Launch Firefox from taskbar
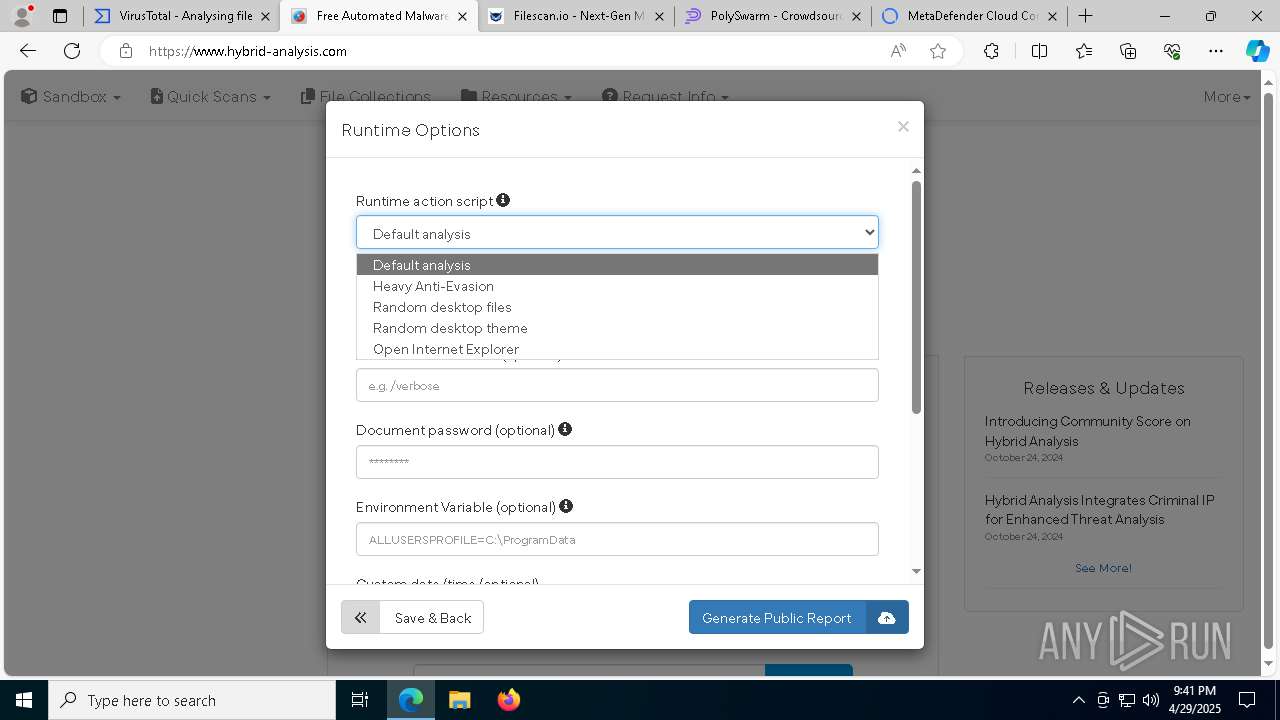1280x720 pixels. point(508,700)
